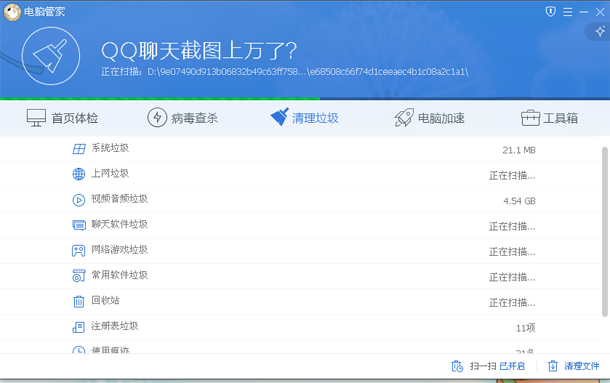
Task: Click the 注册表垃圾 registry icon
Action: coord(79,327)
